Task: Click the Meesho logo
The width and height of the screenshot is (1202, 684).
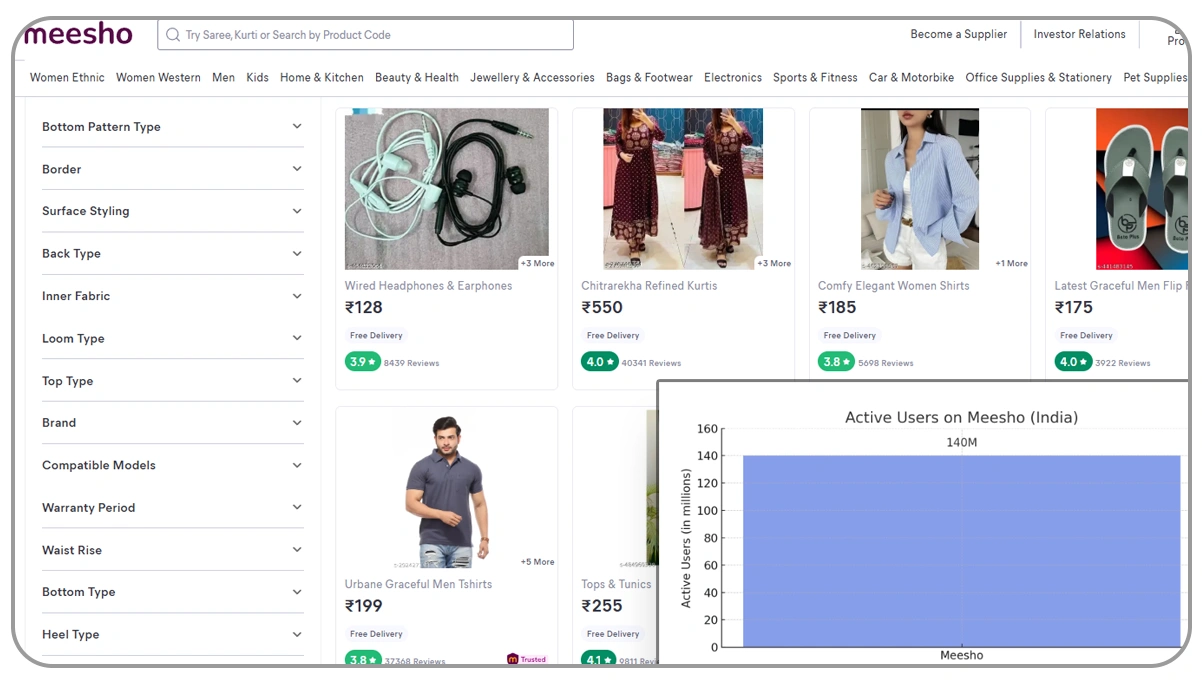Action: point(77,33)
